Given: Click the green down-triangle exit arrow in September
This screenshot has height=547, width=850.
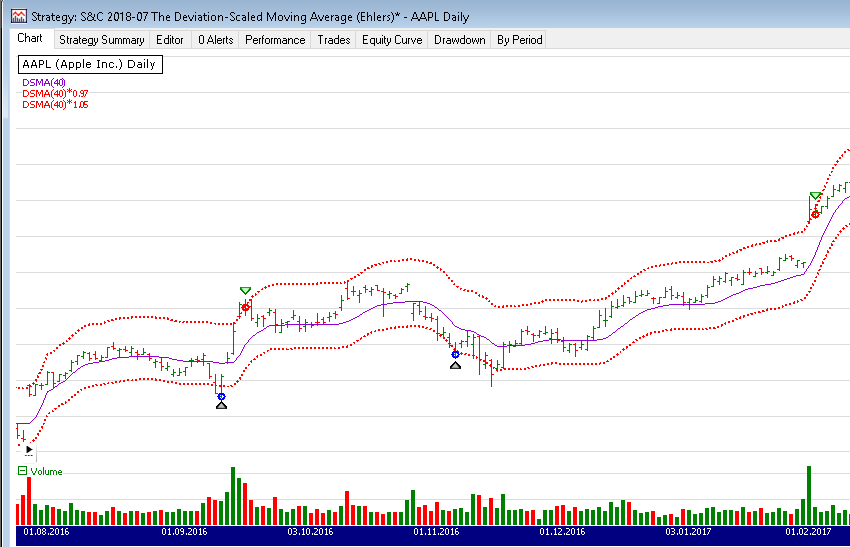Looking at the screenshot, I should point(245,291).
